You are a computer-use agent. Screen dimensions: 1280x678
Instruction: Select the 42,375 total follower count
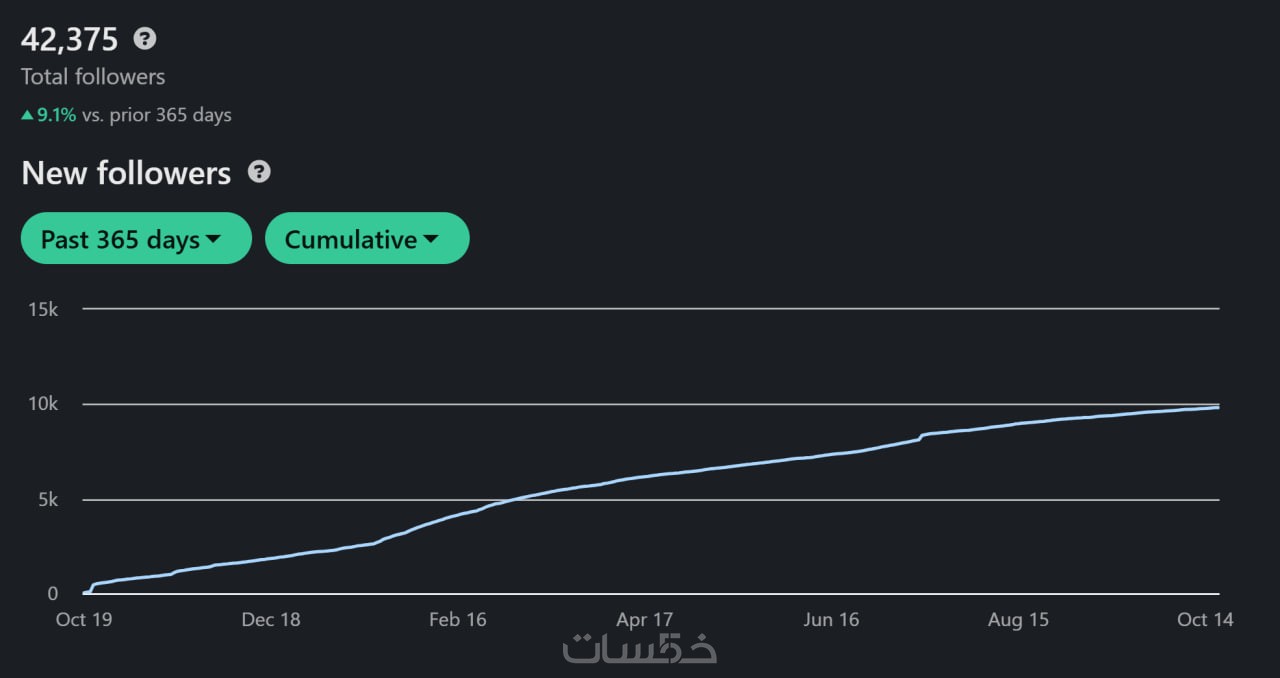tap(70, 40)
